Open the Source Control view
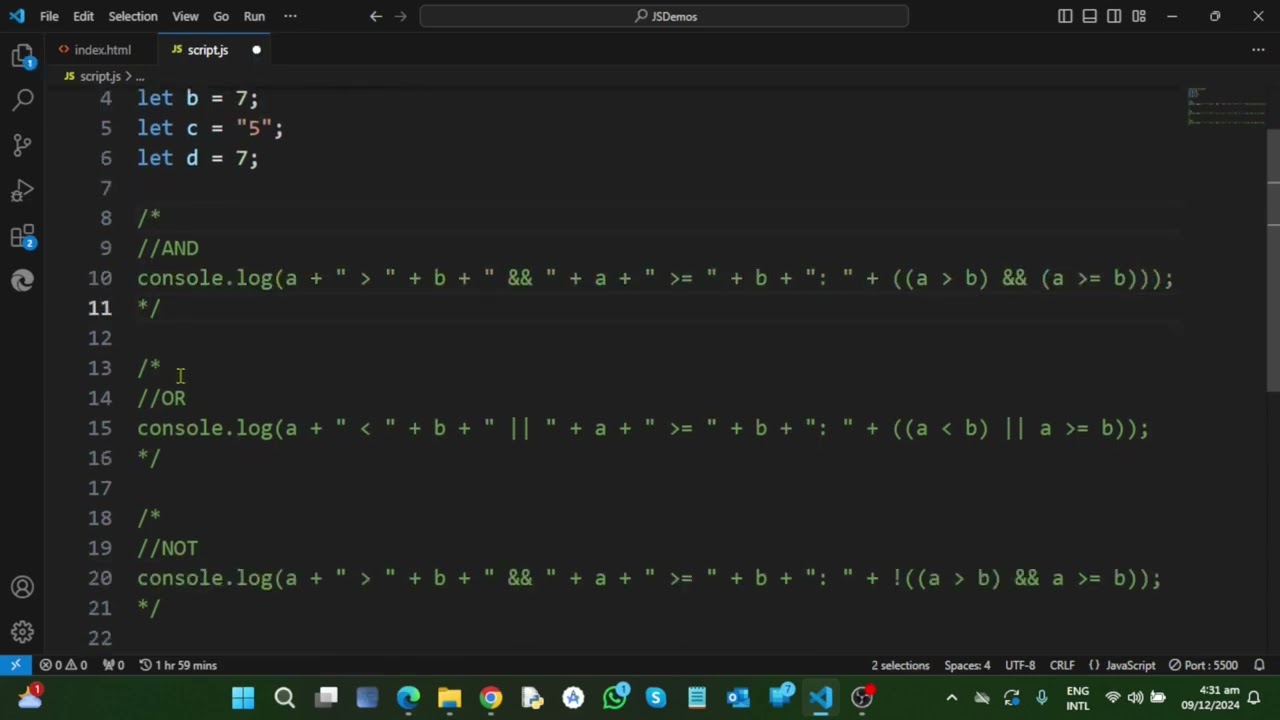Image resolution: width=1280 pixels, height=720 pixels. (22, 145)
